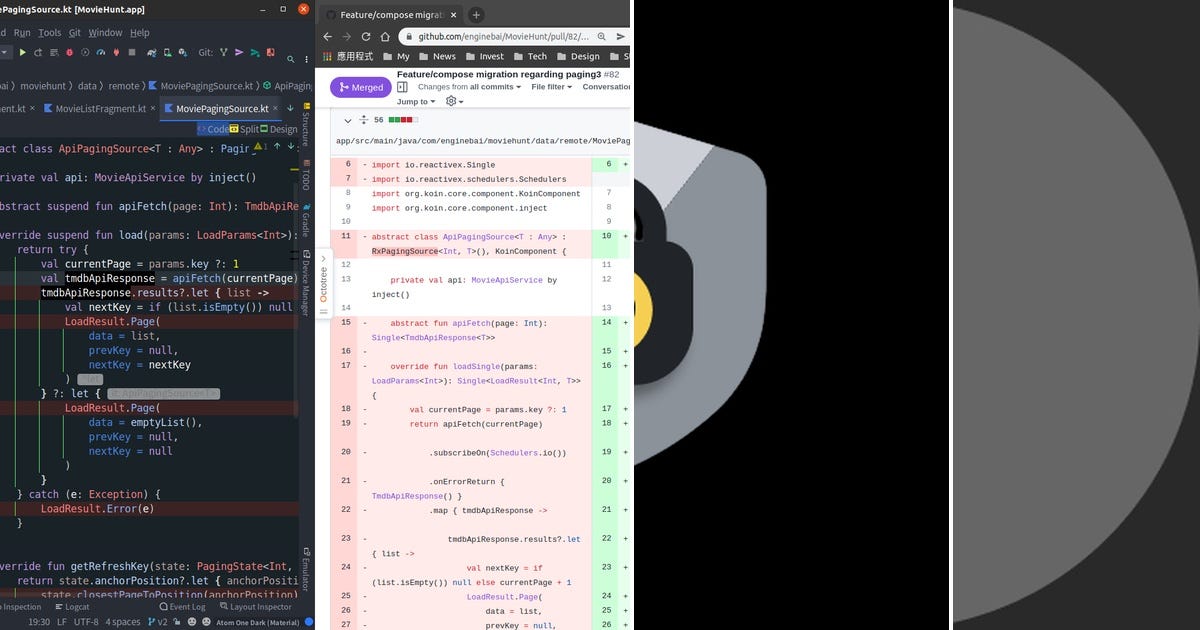Screen dimensions: 1200x630
Task: Open the Profiler icon in the toolbar
Action: coord(101,52)
